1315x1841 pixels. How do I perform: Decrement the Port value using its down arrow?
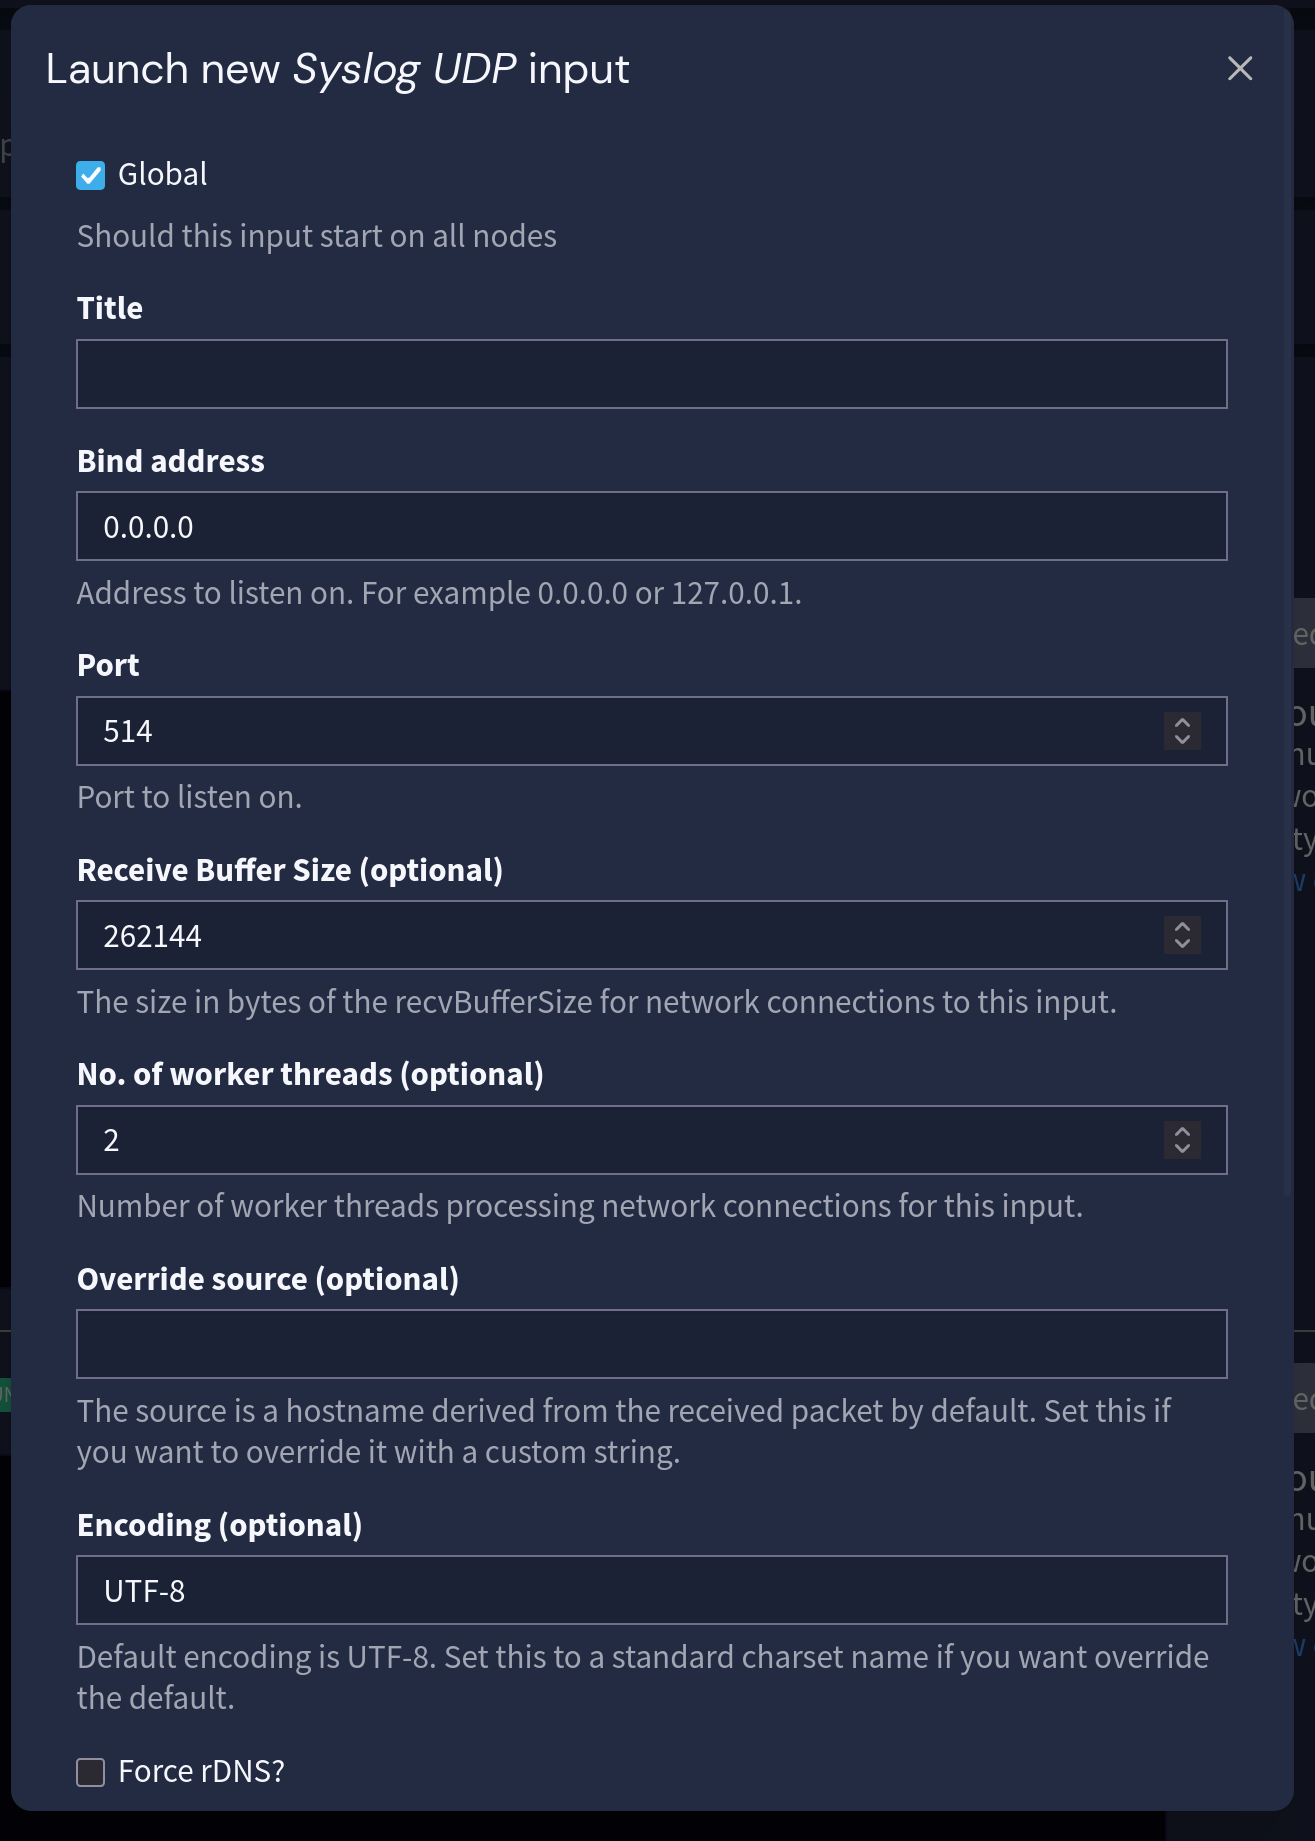pos(1181,740)
